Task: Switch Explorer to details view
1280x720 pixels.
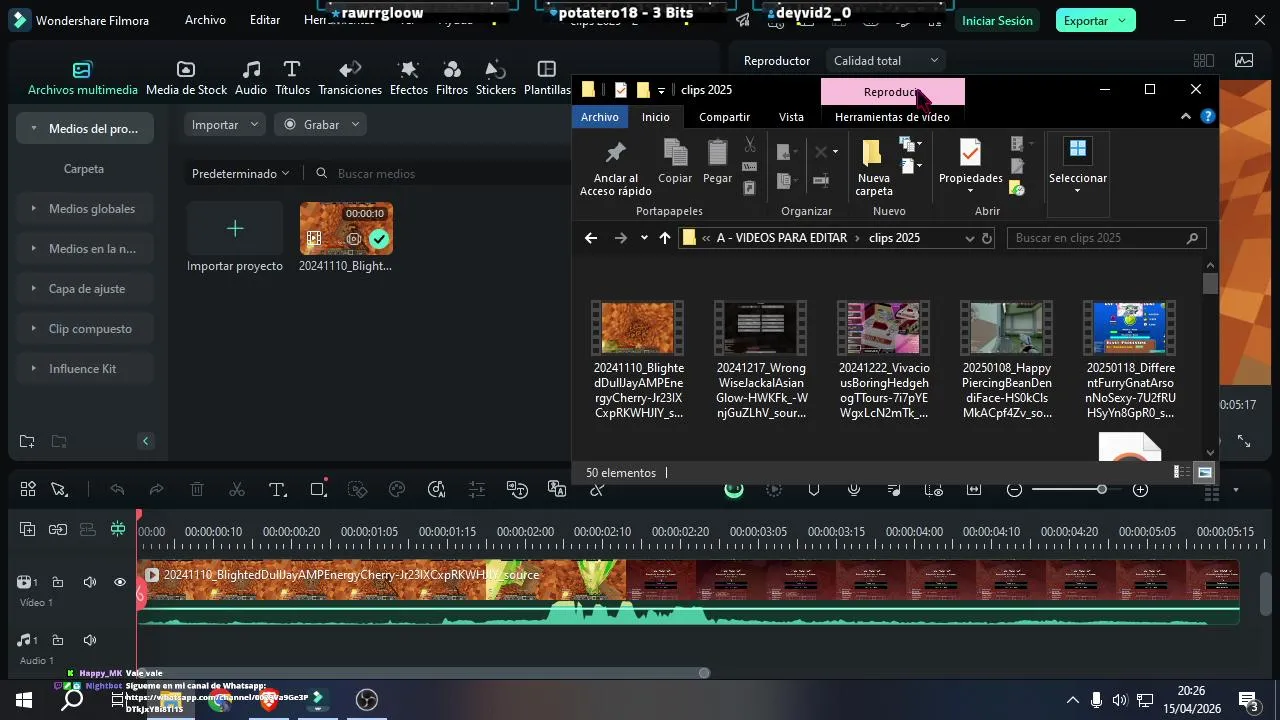Action: coord(1182,472)
